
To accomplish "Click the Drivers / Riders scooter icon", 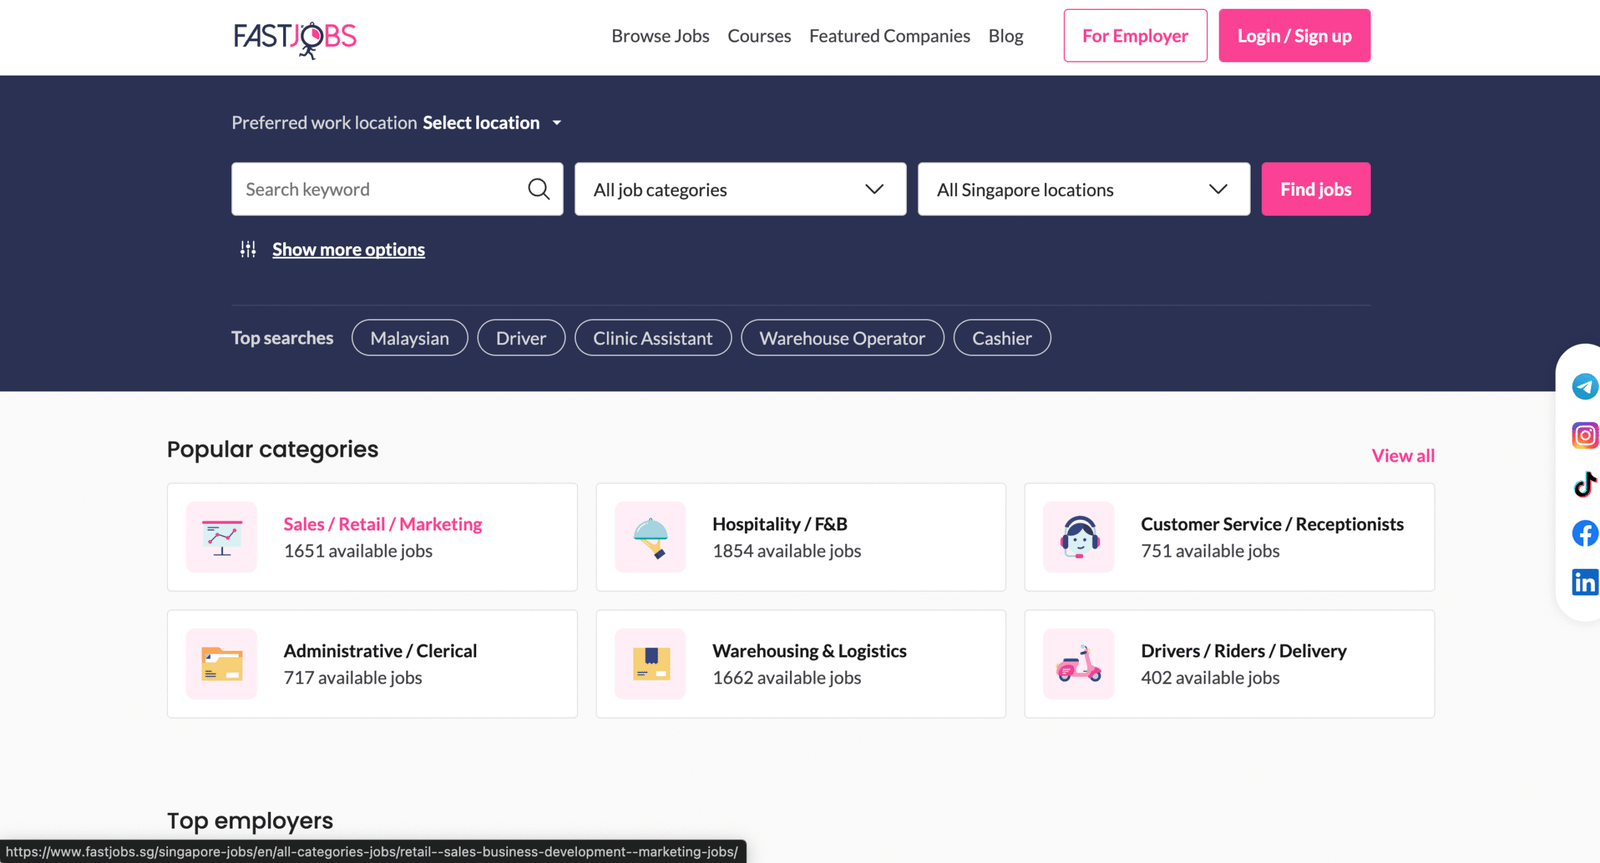I will (x=1079, y=664).
